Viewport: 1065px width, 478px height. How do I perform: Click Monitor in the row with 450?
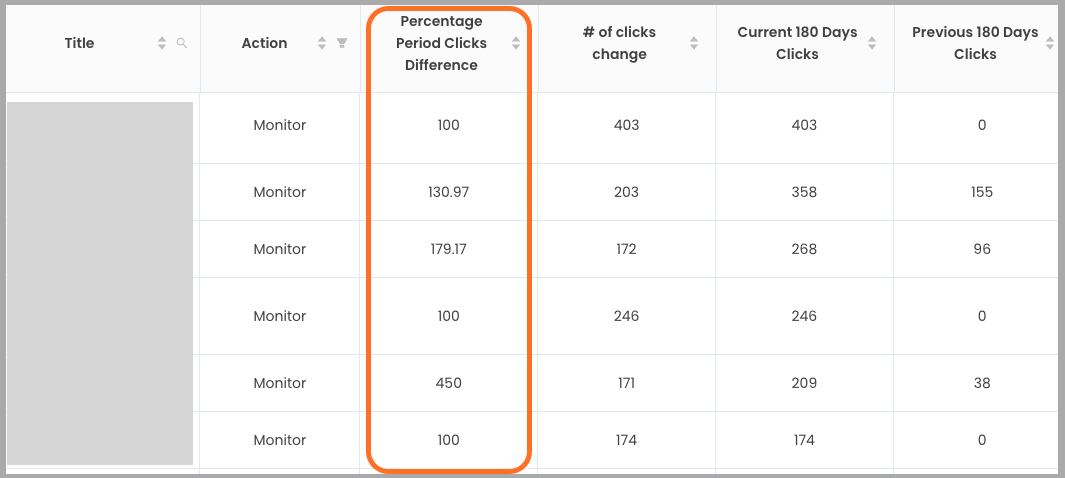point(279,383)
